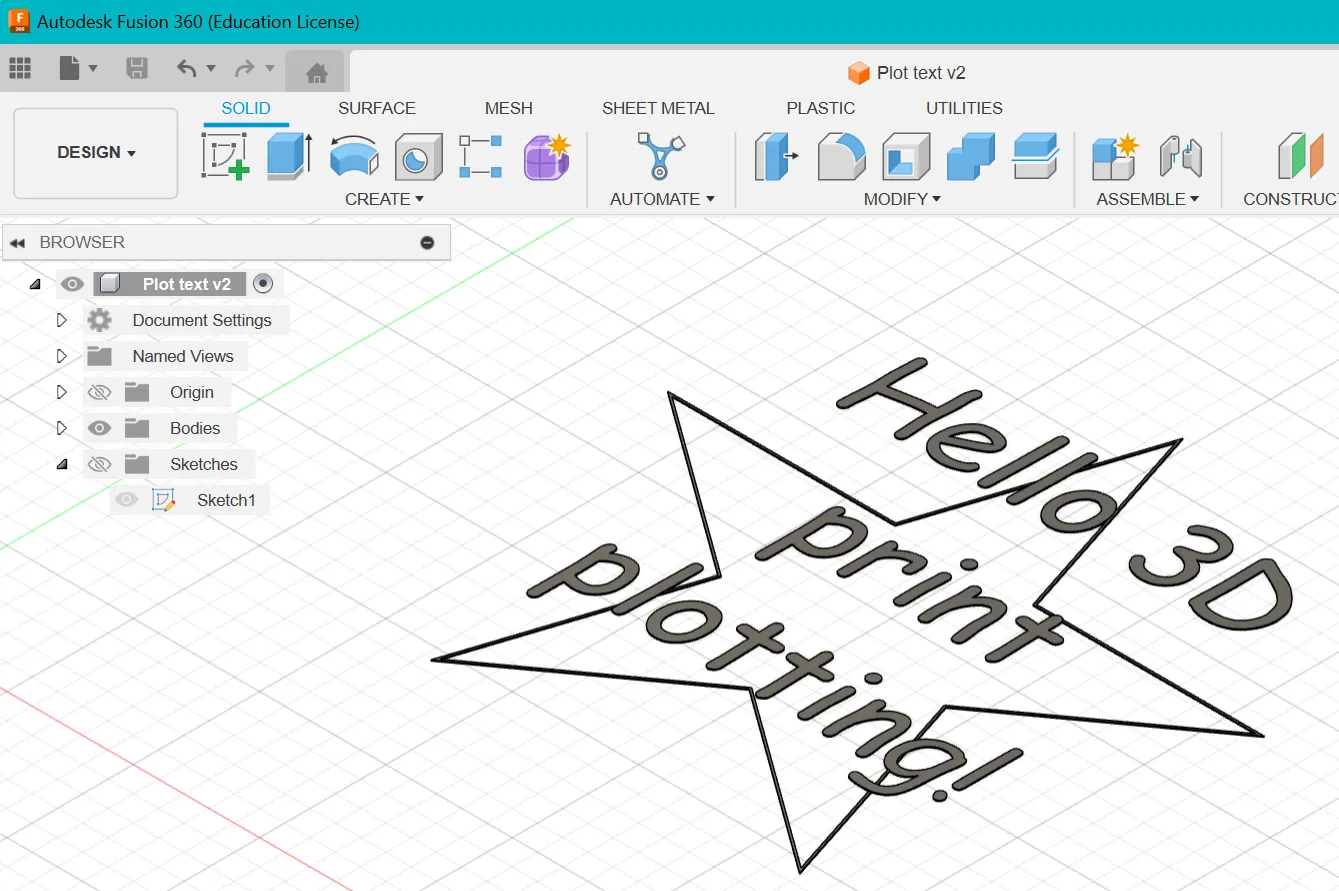
Task: Click the Document Settings gear icon
Action: click(x=99, y=320)
